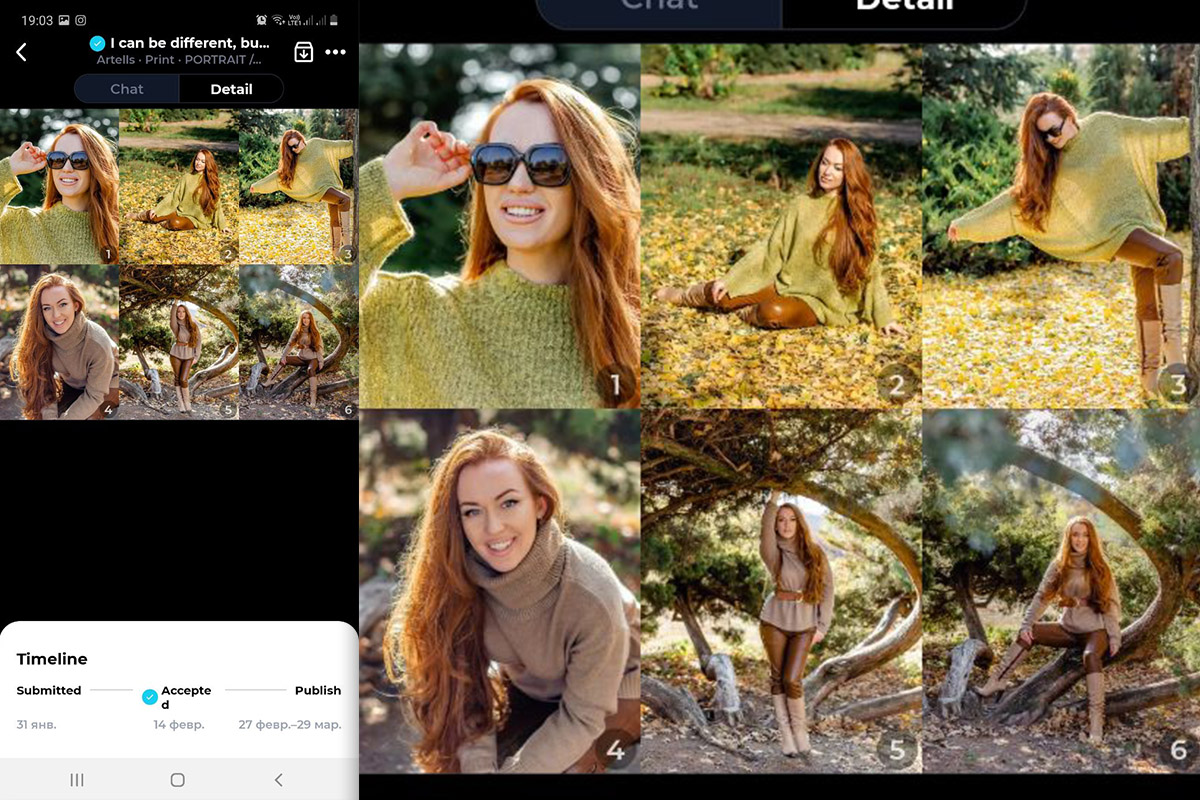
Task: Switch to the Chat tab
Action: click(127, 89)
